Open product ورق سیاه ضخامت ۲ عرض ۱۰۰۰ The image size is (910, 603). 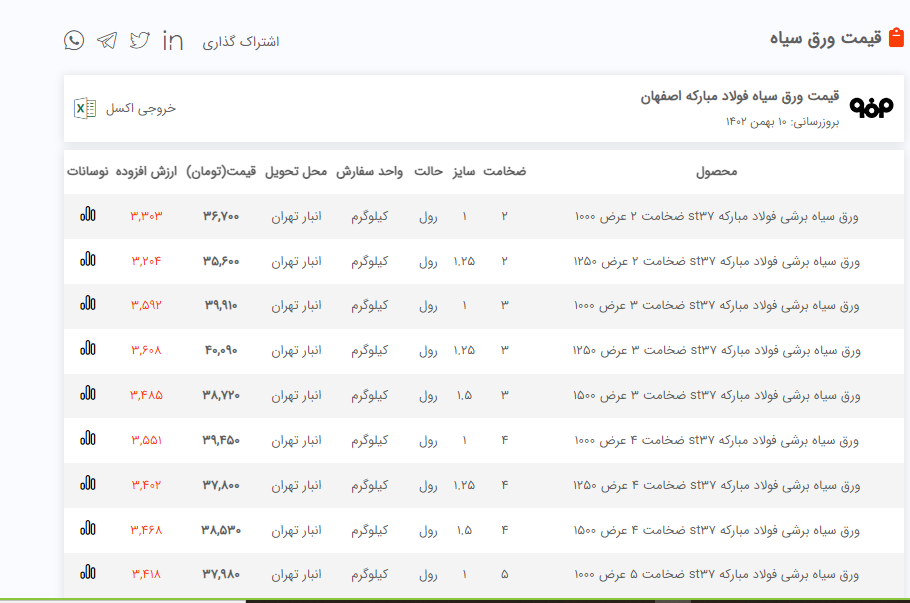pos(717,216)
